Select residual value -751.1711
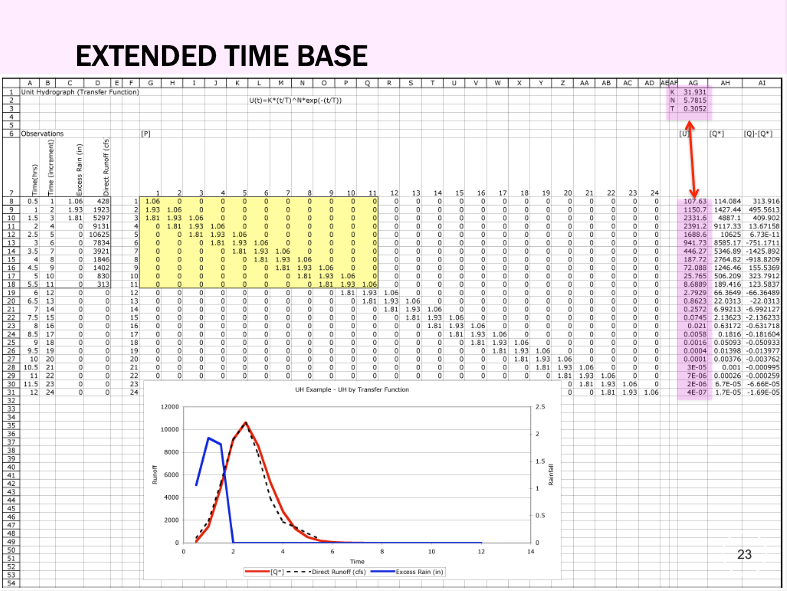 click(x=762, y=243)
